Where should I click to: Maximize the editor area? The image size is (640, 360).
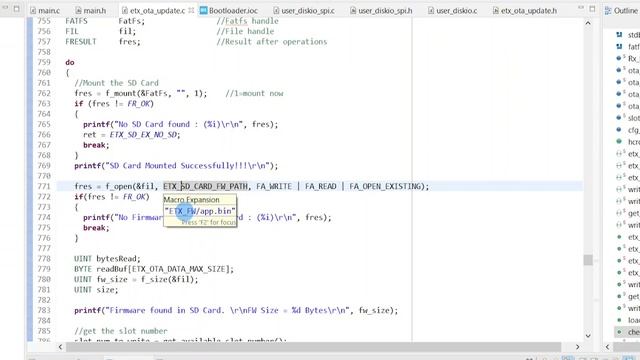pyautogui.click(x=592, y=8)
